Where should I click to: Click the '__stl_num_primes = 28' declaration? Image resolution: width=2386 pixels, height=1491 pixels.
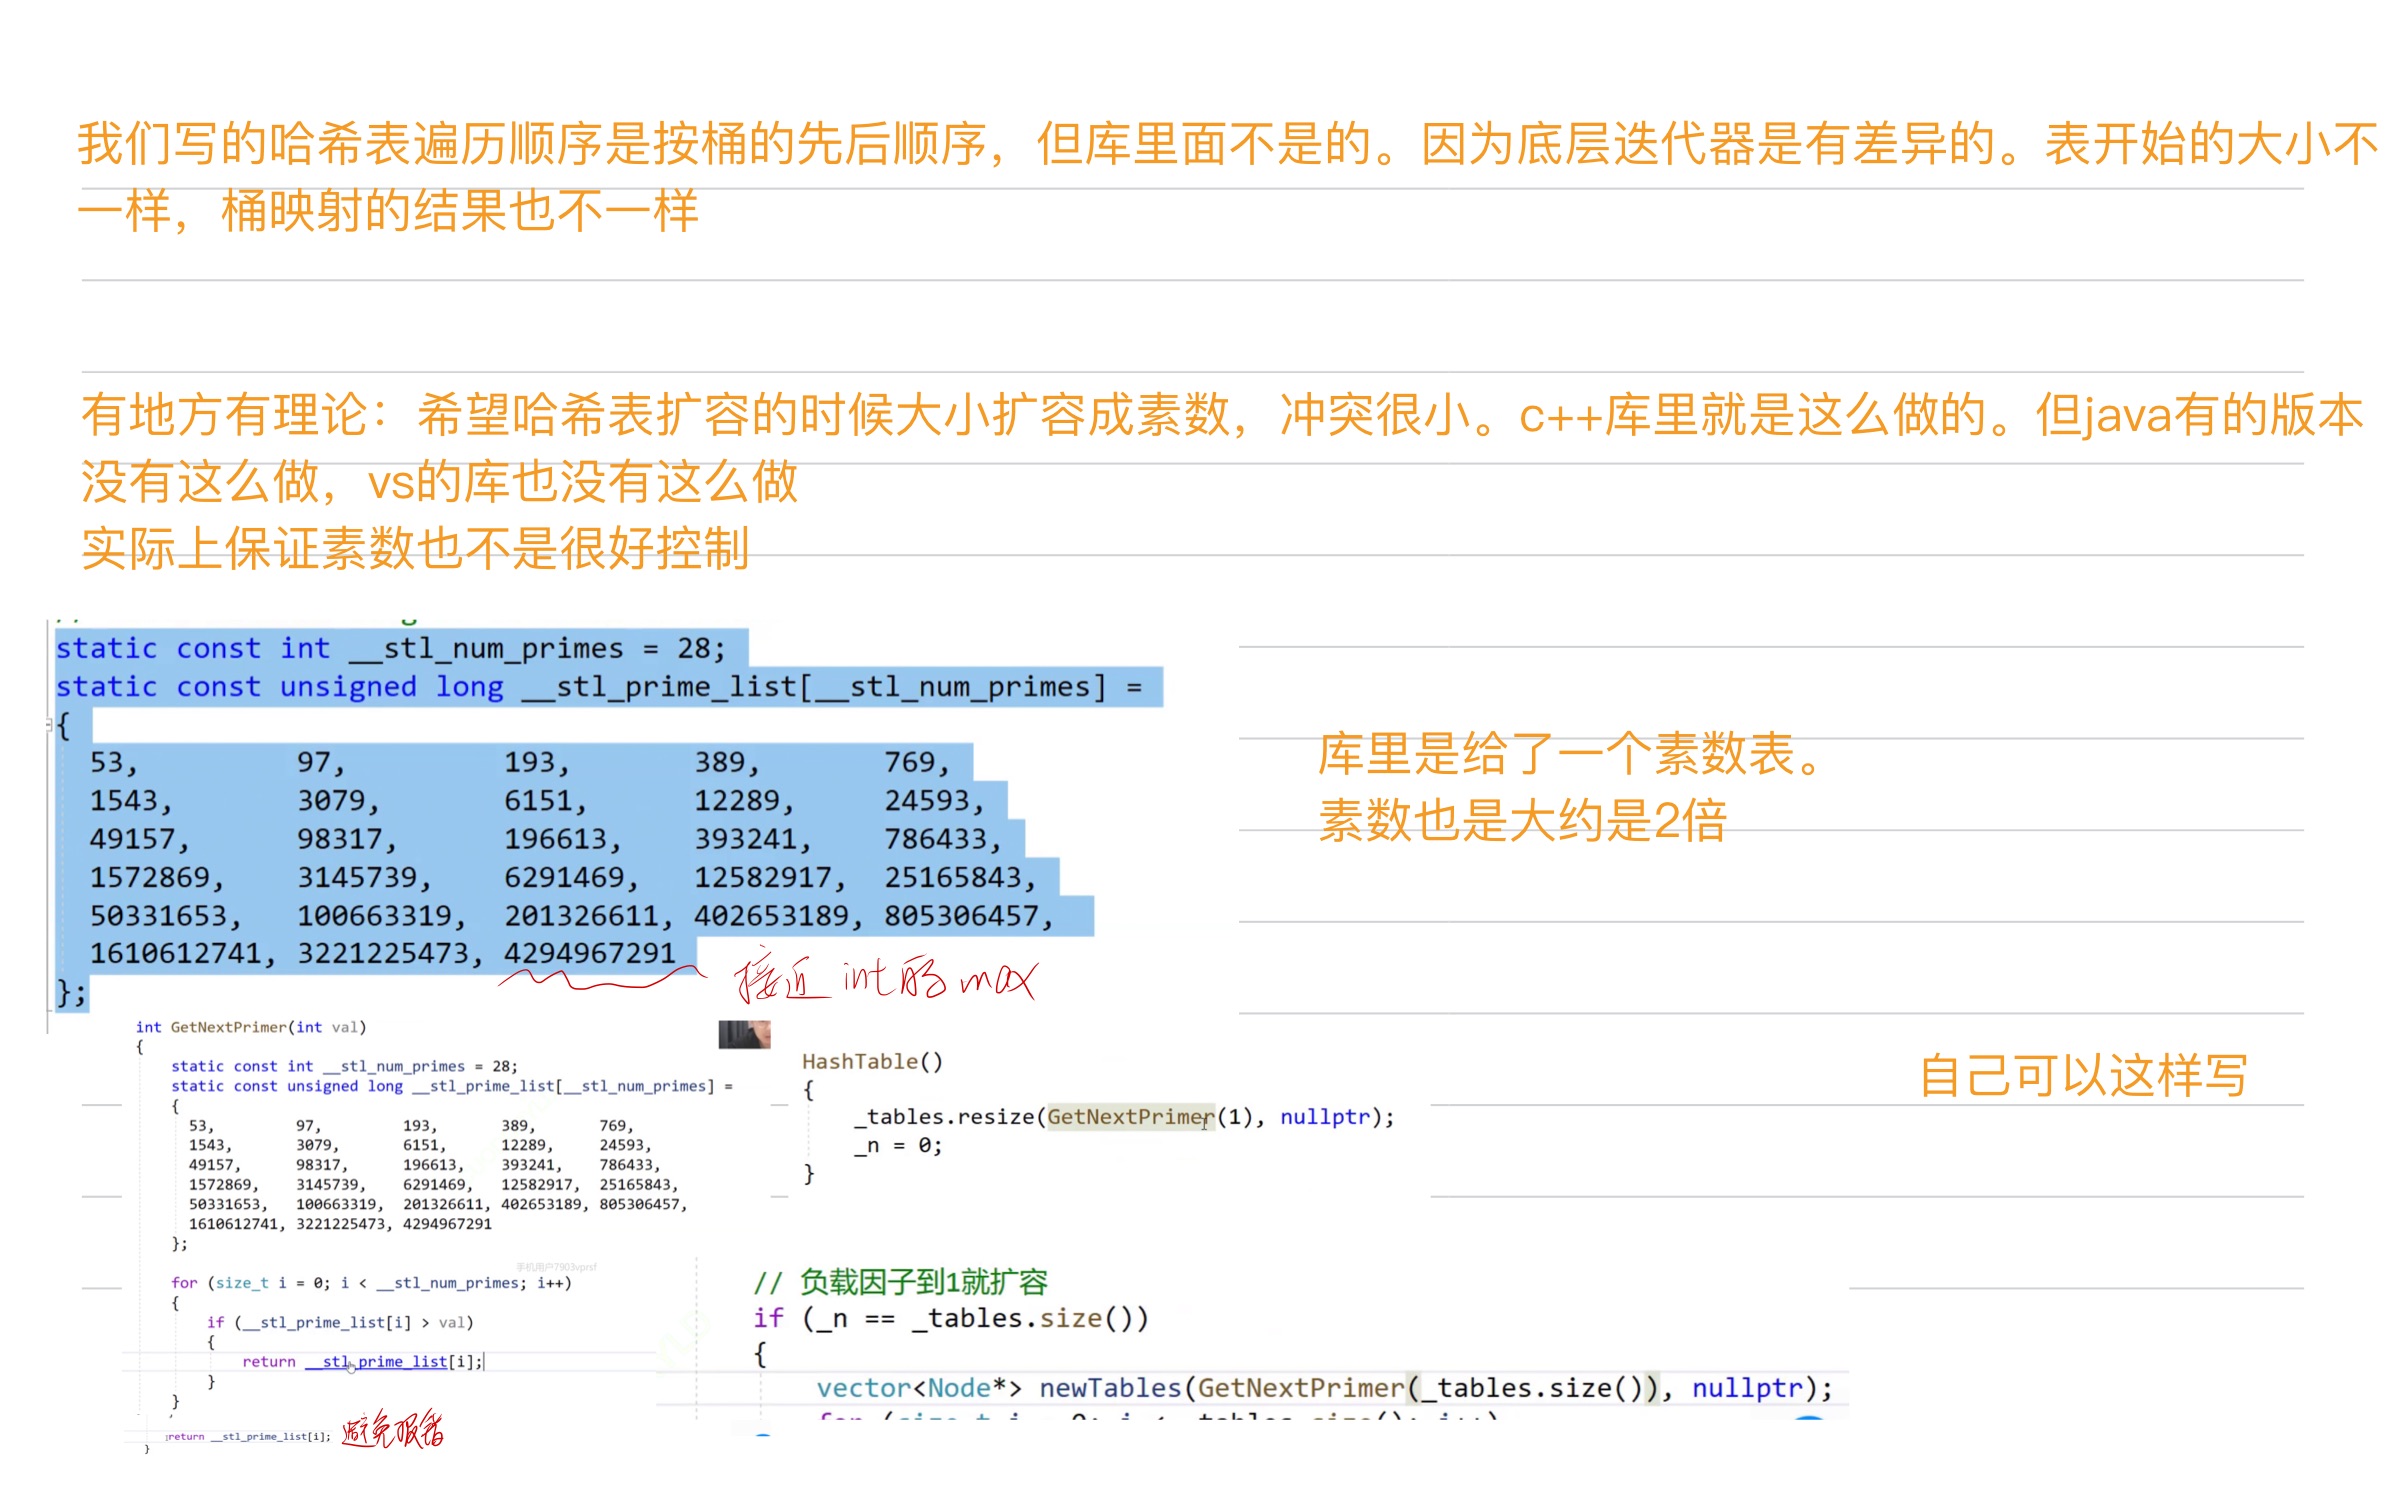pos(538,648)
